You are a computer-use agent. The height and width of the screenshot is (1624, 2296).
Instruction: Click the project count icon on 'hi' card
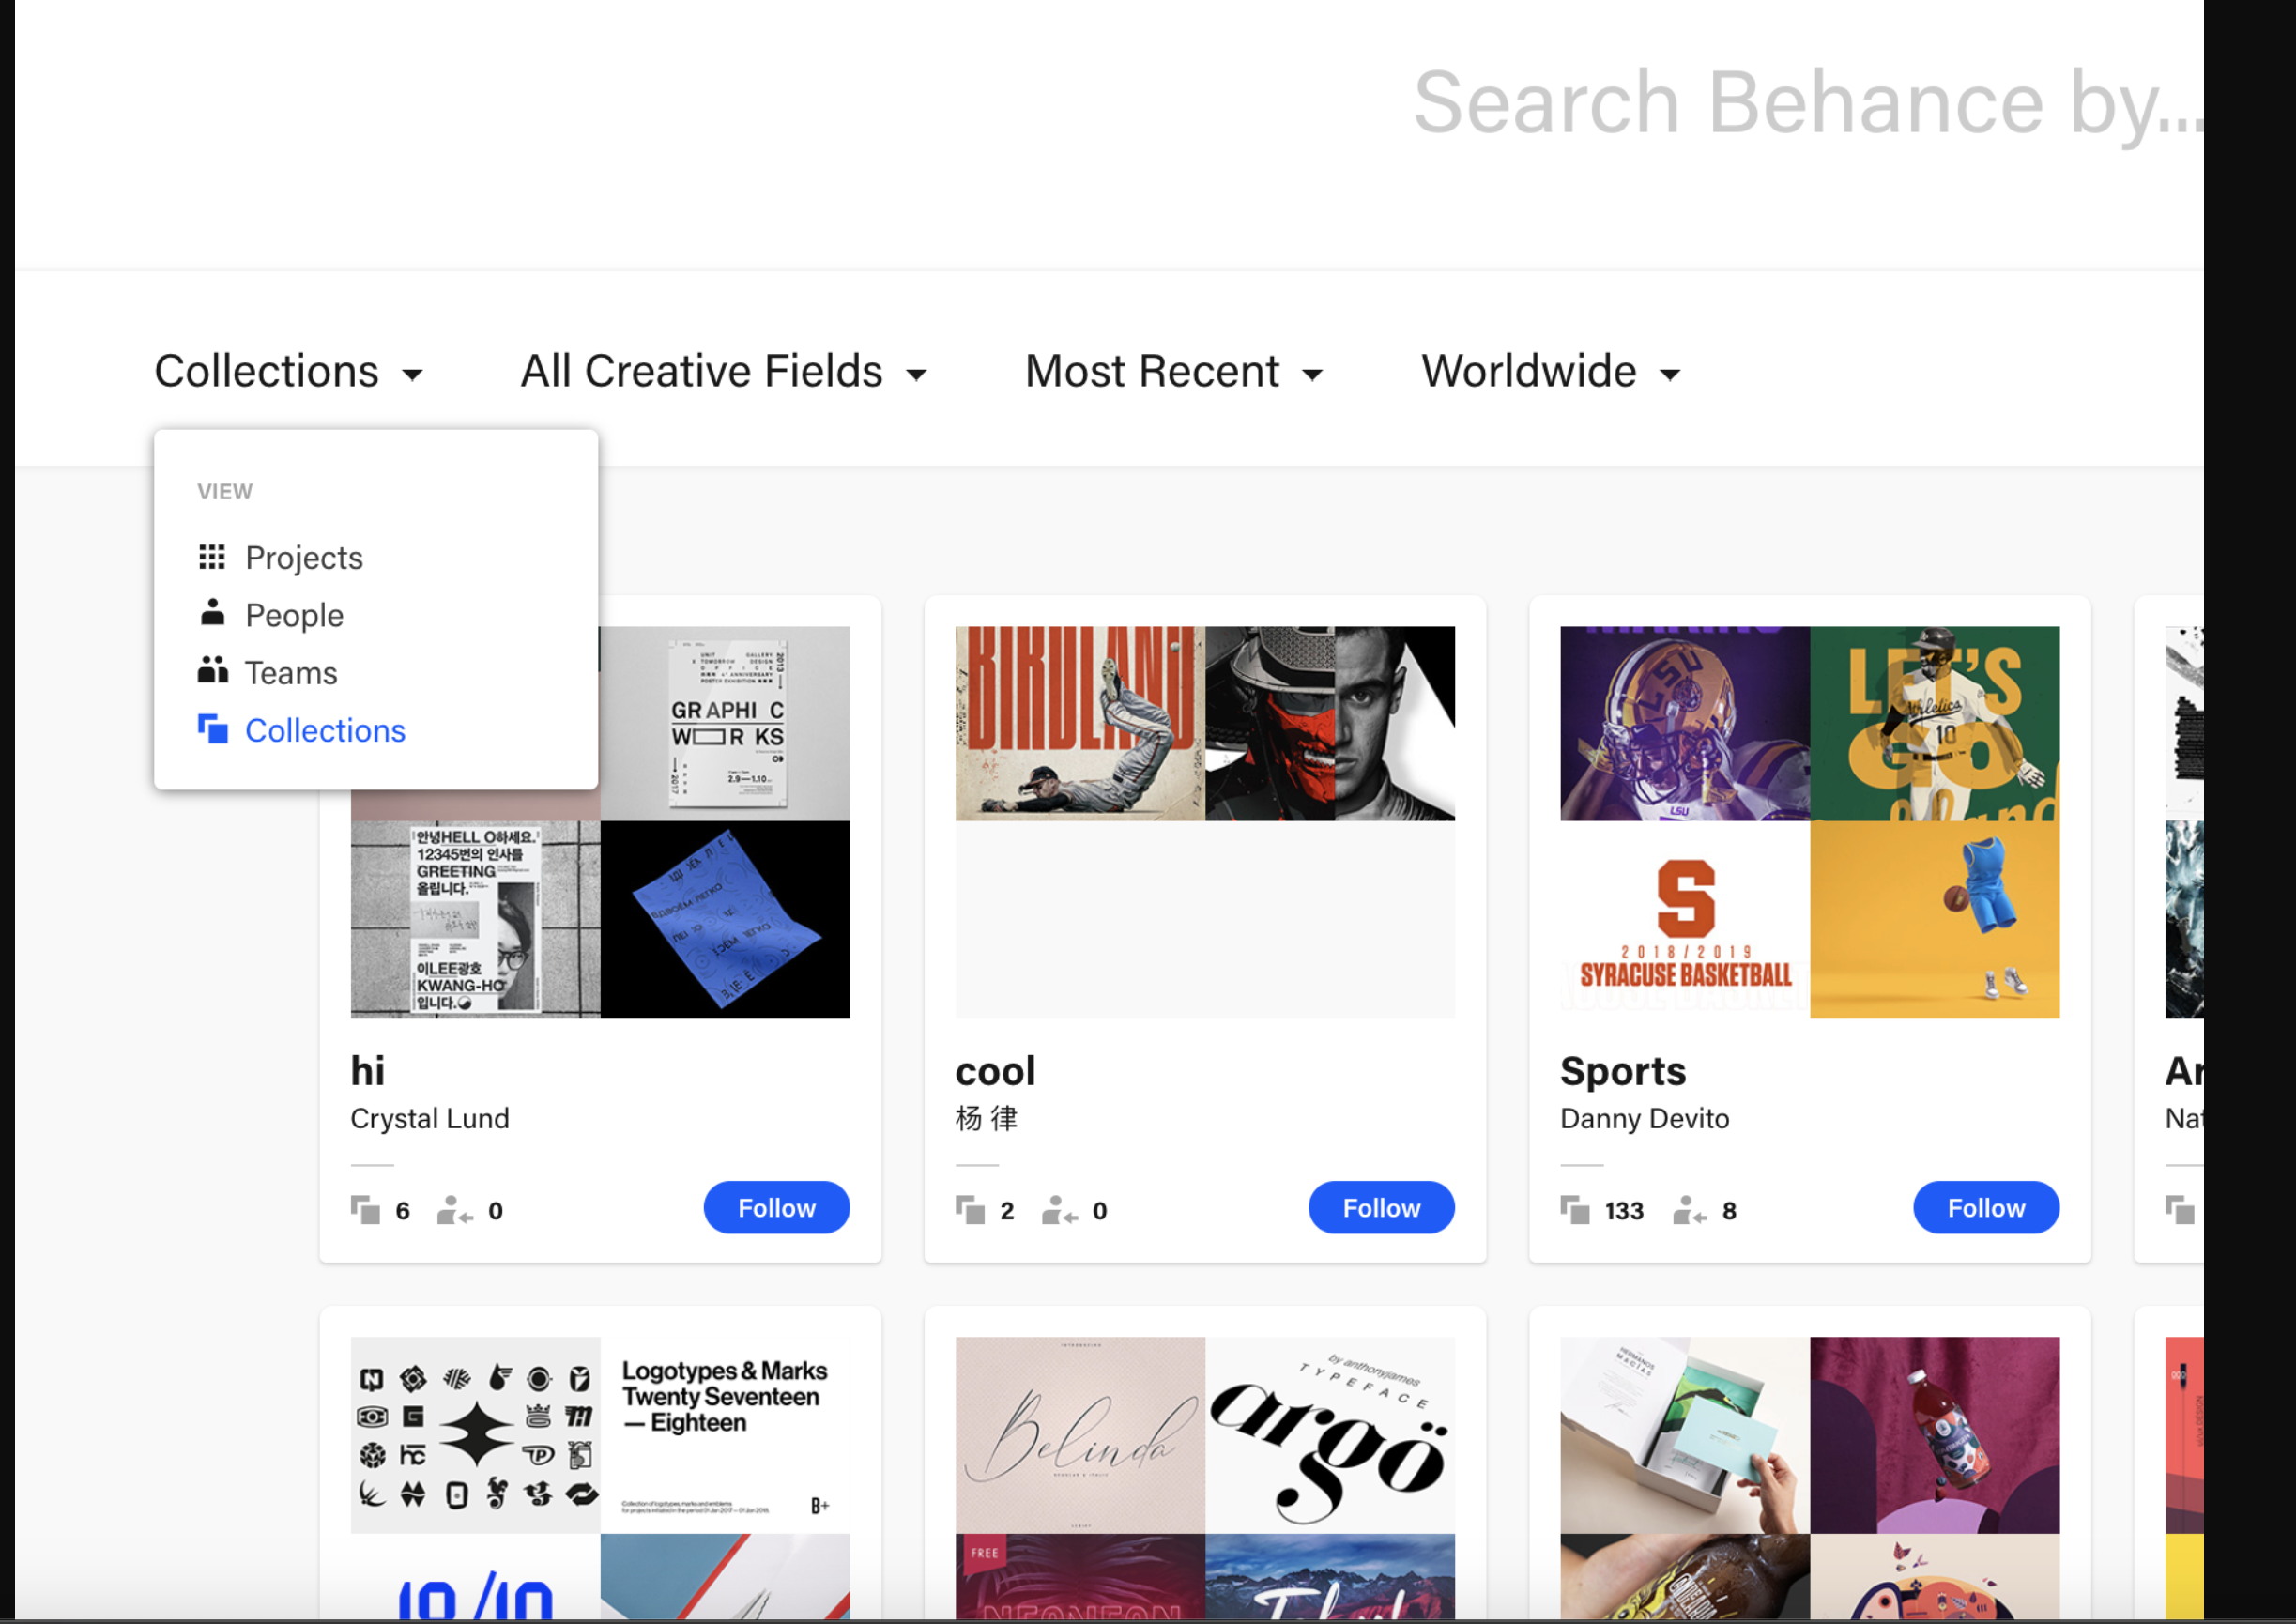365,1210
